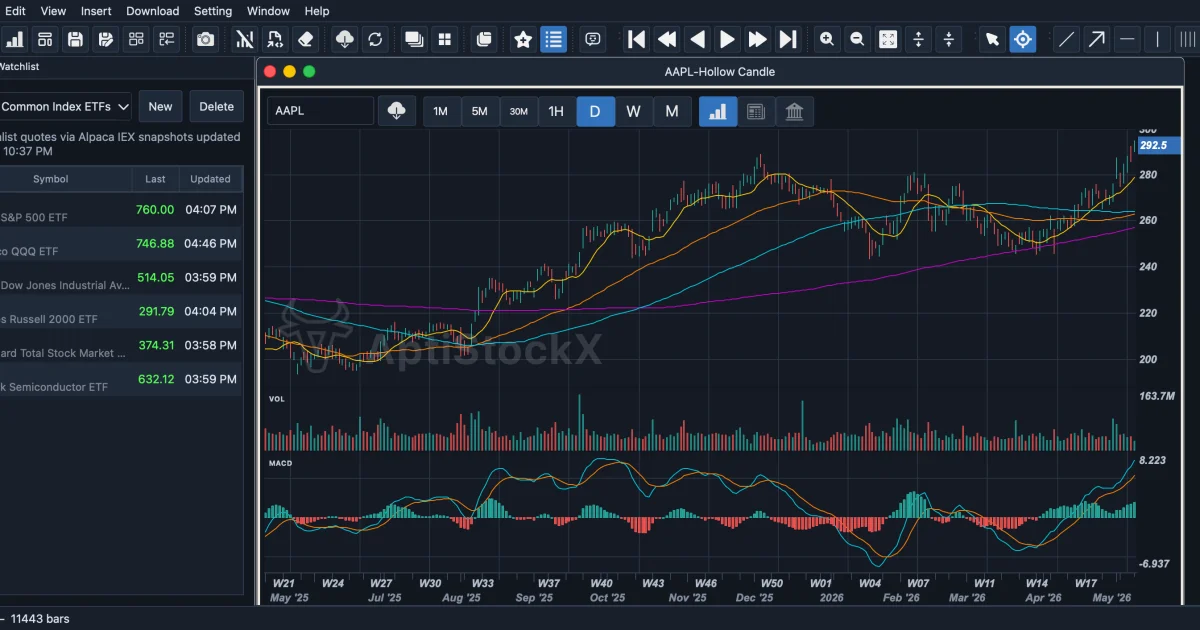The width and height of the screenshot is (1200, 630).
Task: Open the Download menu
Action: pyautogui.click(x=153, y=11)
